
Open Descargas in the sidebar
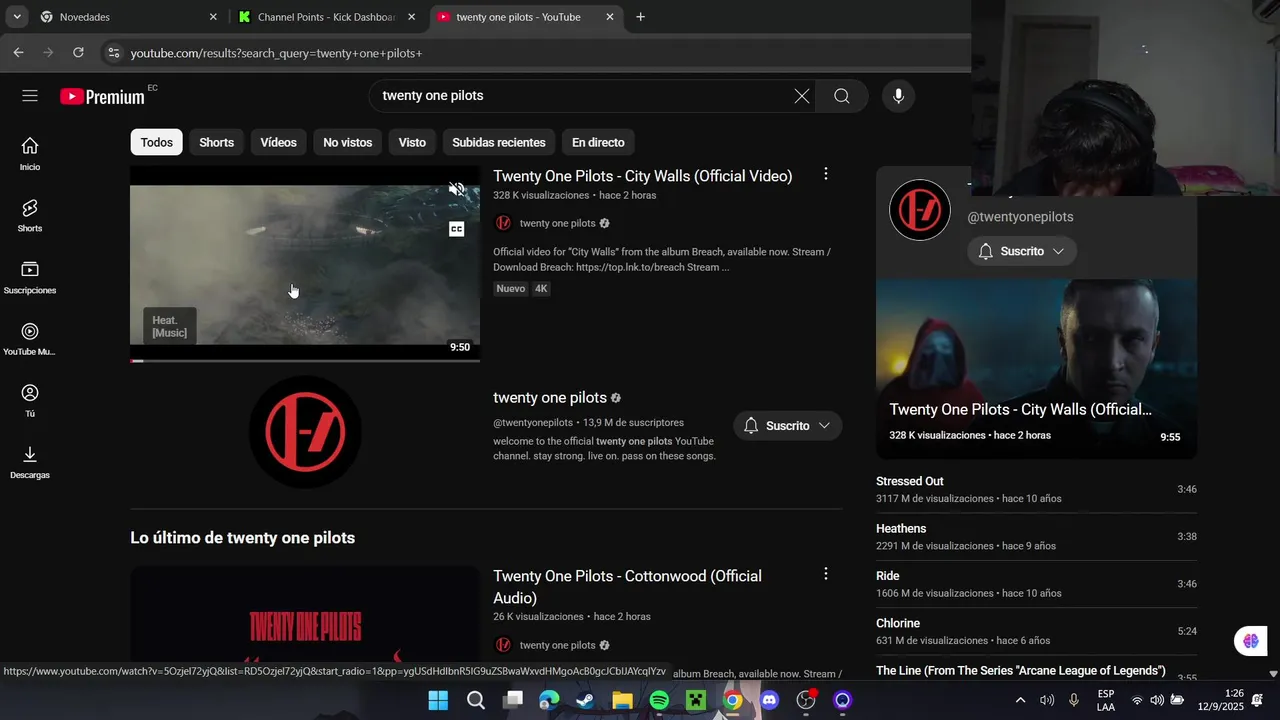[30, 462]
